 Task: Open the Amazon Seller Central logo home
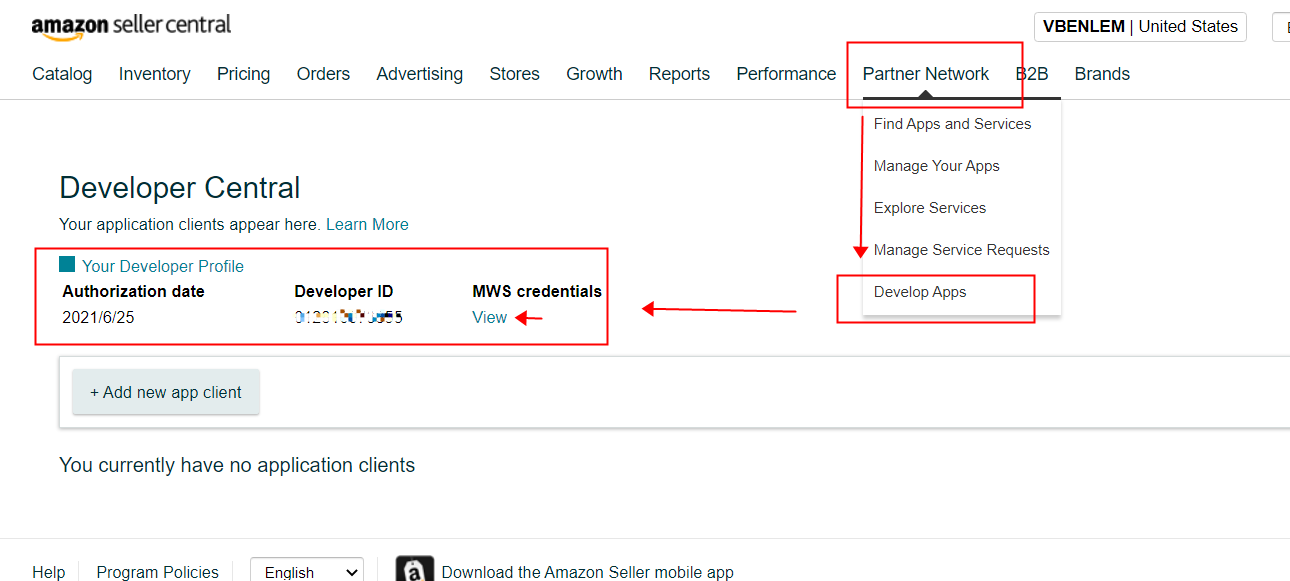[131, 26]
